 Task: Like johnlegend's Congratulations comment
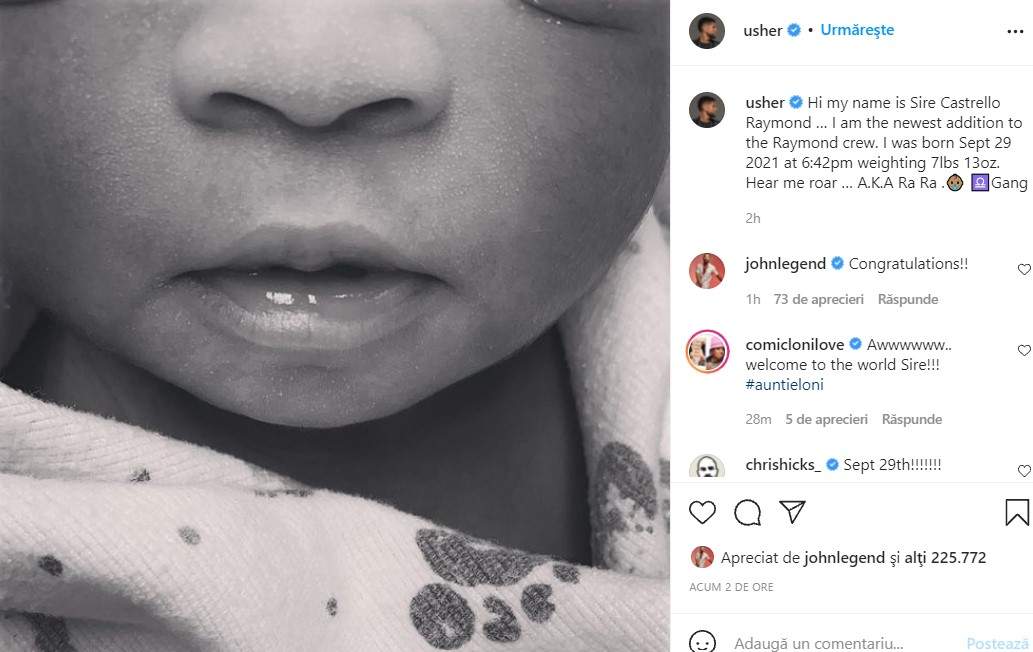click(x=1024, y=269)
